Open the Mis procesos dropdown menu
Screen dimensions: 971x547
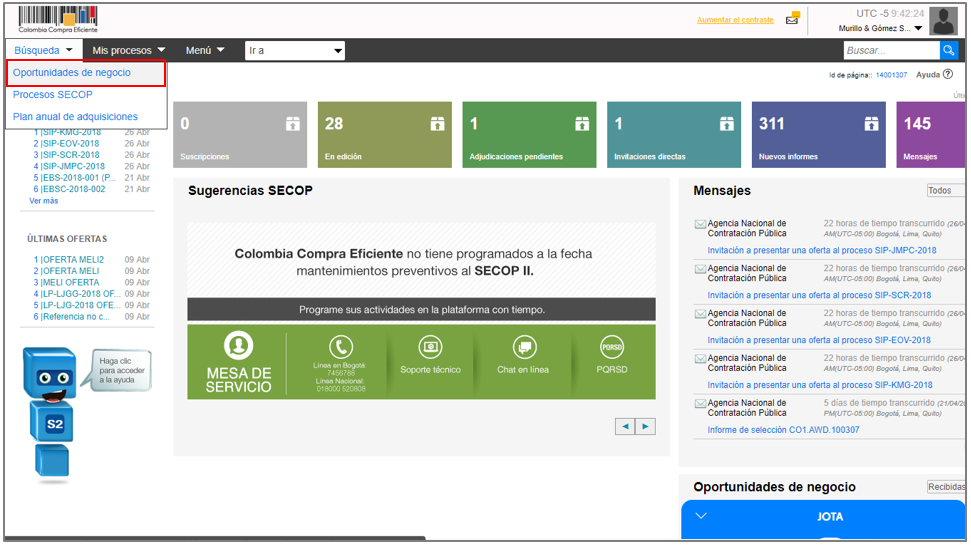point(128,50)
